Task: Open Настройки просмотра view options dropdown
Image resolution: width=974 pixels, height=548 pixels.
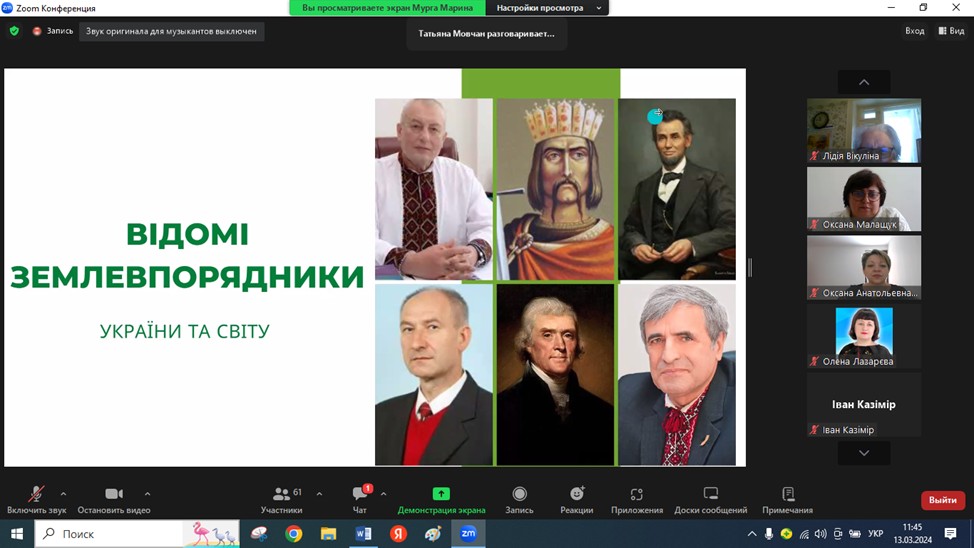Action: 547,7
